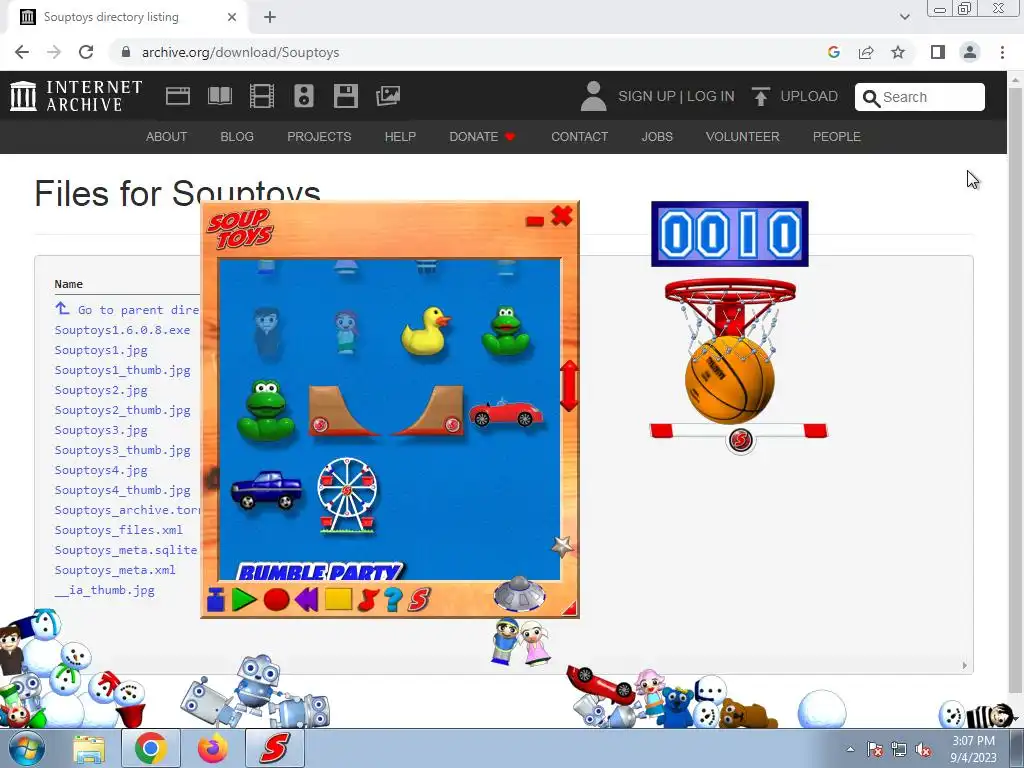Select the right-facing wooden ramp toy
Screen dimensions: 1024x768
[428, 410]
